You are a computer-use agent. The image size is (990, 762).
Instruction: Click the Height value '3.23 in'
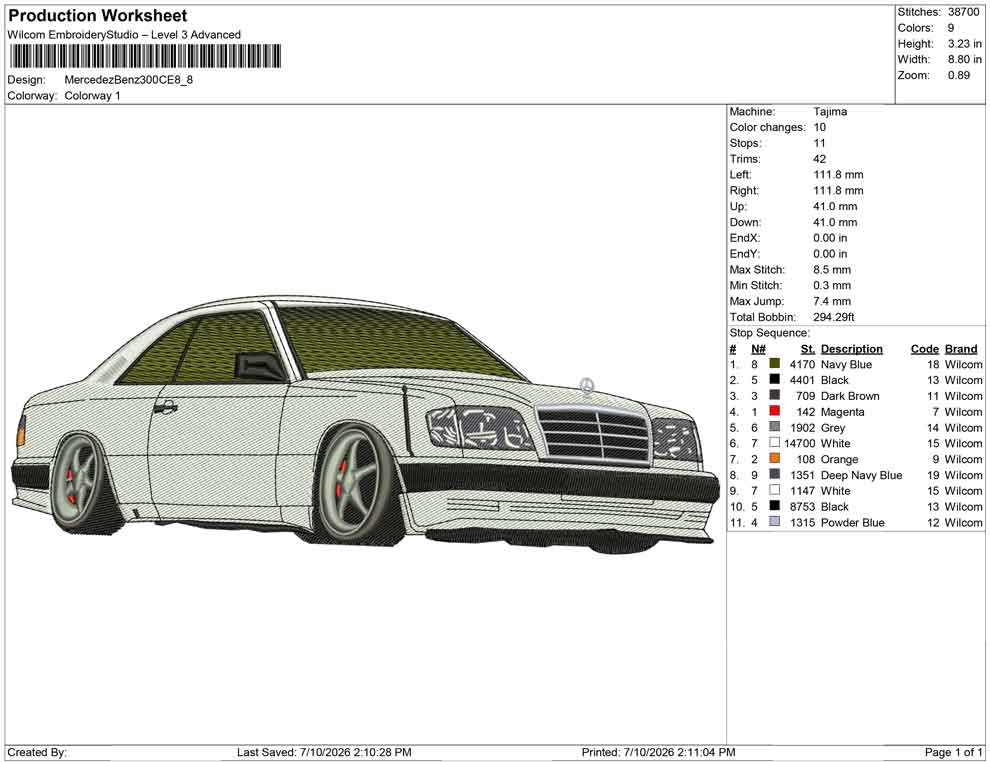965,44
